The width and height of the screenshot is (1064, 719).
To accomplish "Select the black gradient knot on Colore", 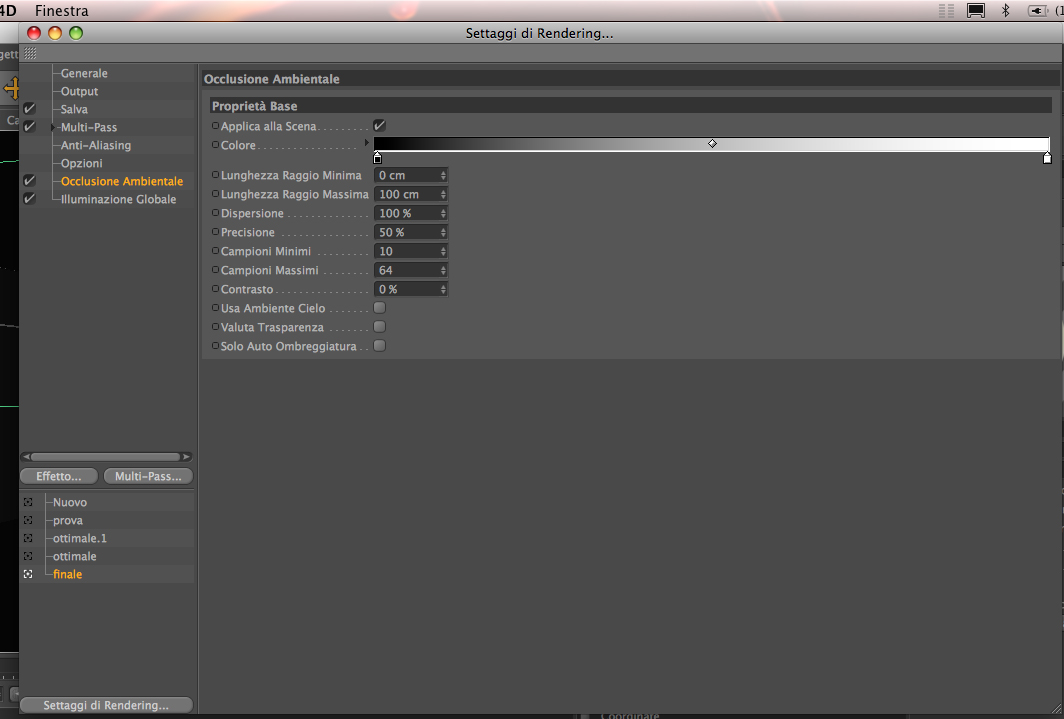I will [377, 158].
